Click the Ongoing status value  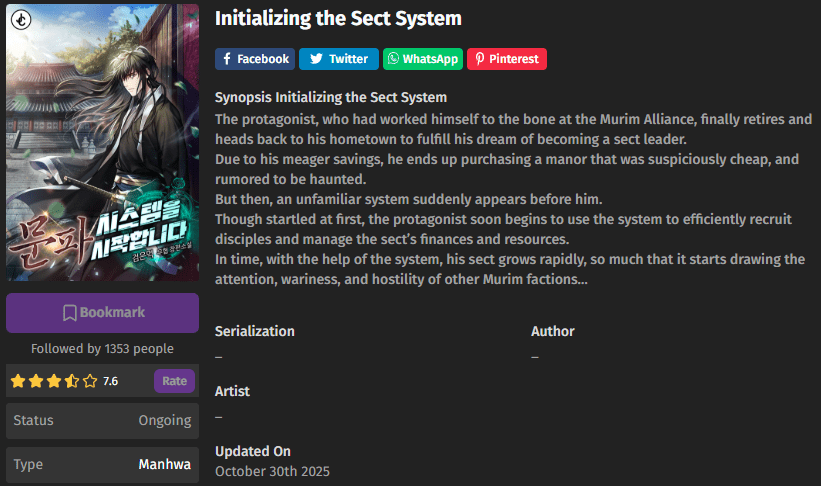(164, 421)
